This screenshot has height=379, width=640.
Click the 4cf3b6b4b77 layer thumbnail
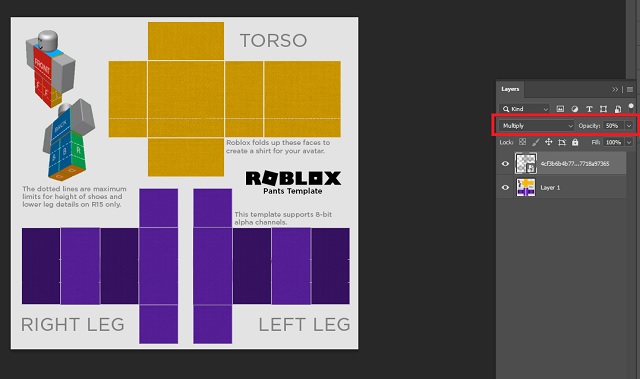pos(526,163)
